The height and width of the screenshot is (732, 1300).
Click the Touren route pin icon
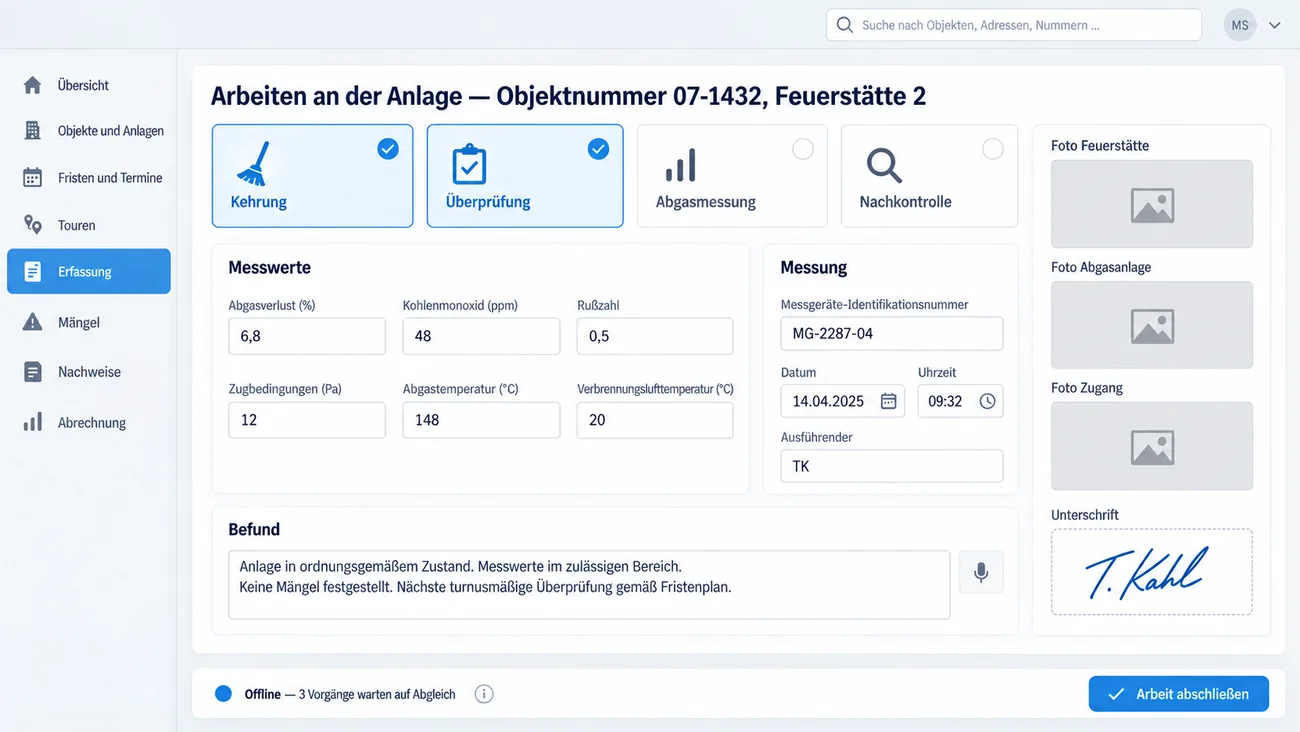[33, 225]
